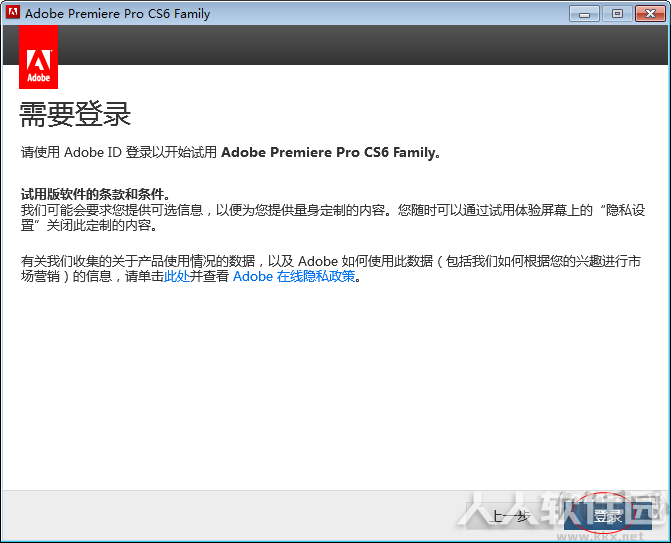Minimize the Premiere Pro CS6 installer window
Viewport: 671px width, 543px height.
pos(584,14)
